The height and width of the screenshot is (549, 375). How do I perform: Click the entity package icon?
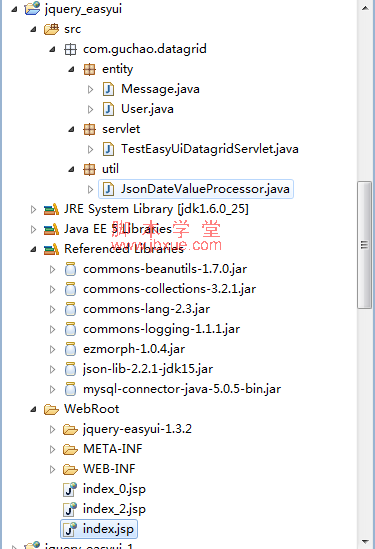coord(89,69)
